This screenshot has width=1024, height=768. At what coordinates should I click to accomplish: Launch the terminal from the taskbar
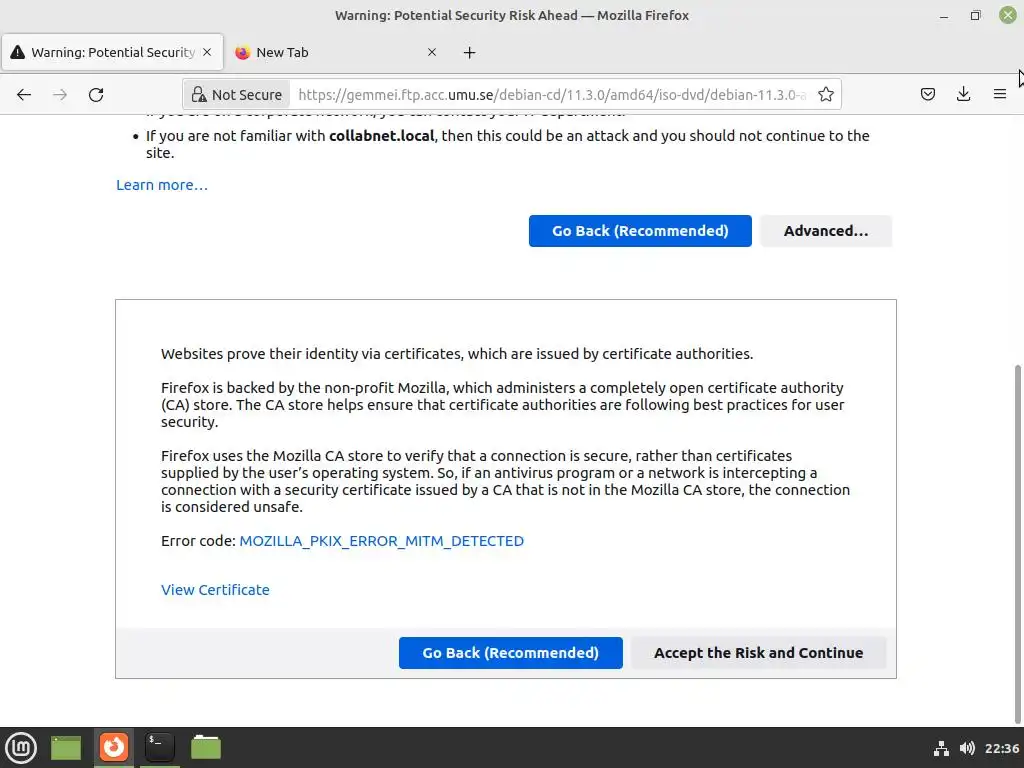[x=159, y=747]
